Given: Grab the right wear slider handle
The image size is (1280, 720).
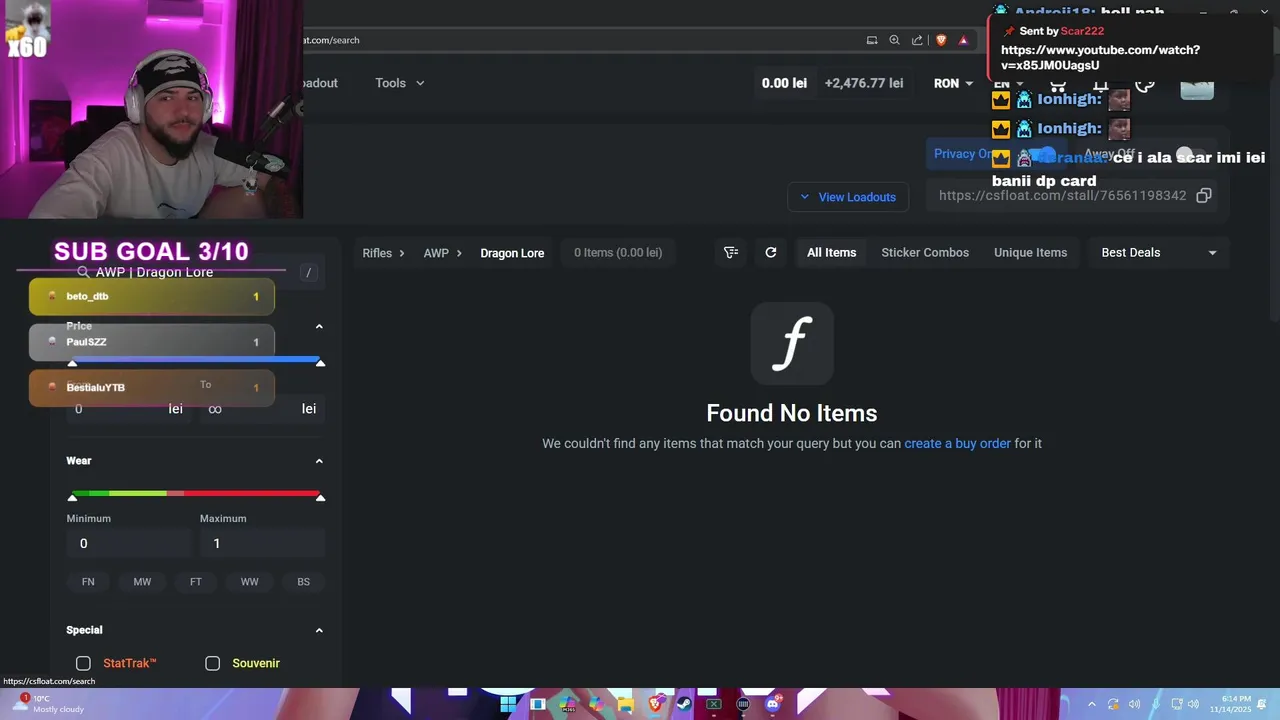Looking at the screenshot, I should coord(320,497).
